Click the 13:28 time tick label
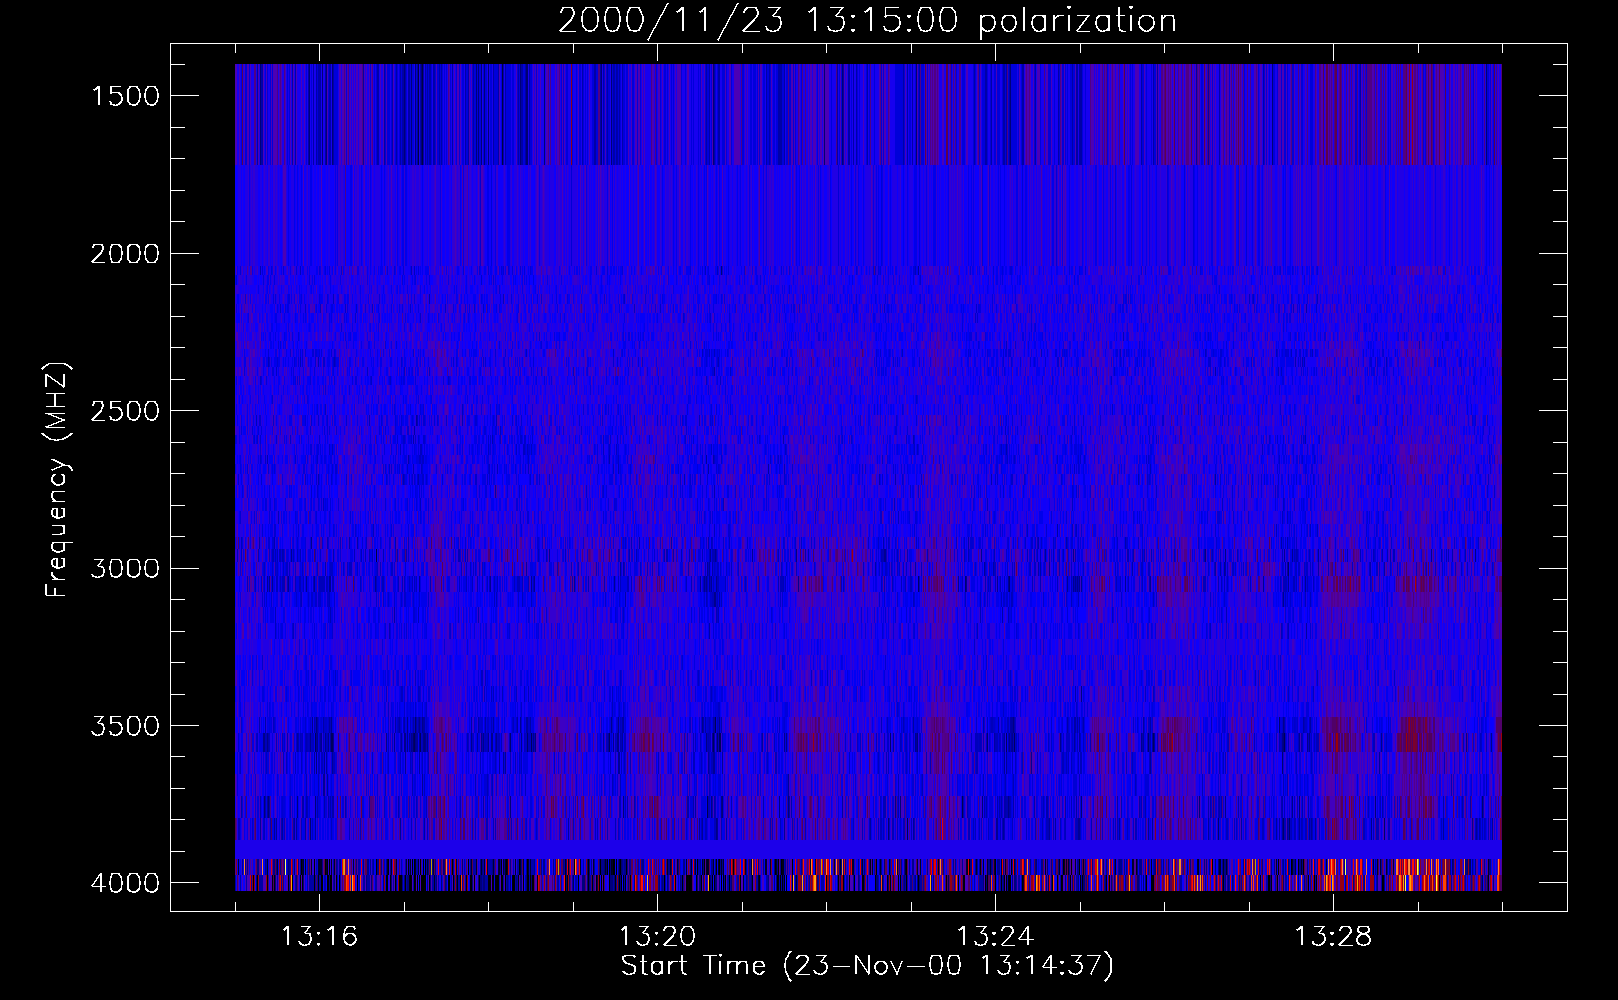The width and height of the screenshot is (1618, 1000). [x=1333, y=937]
